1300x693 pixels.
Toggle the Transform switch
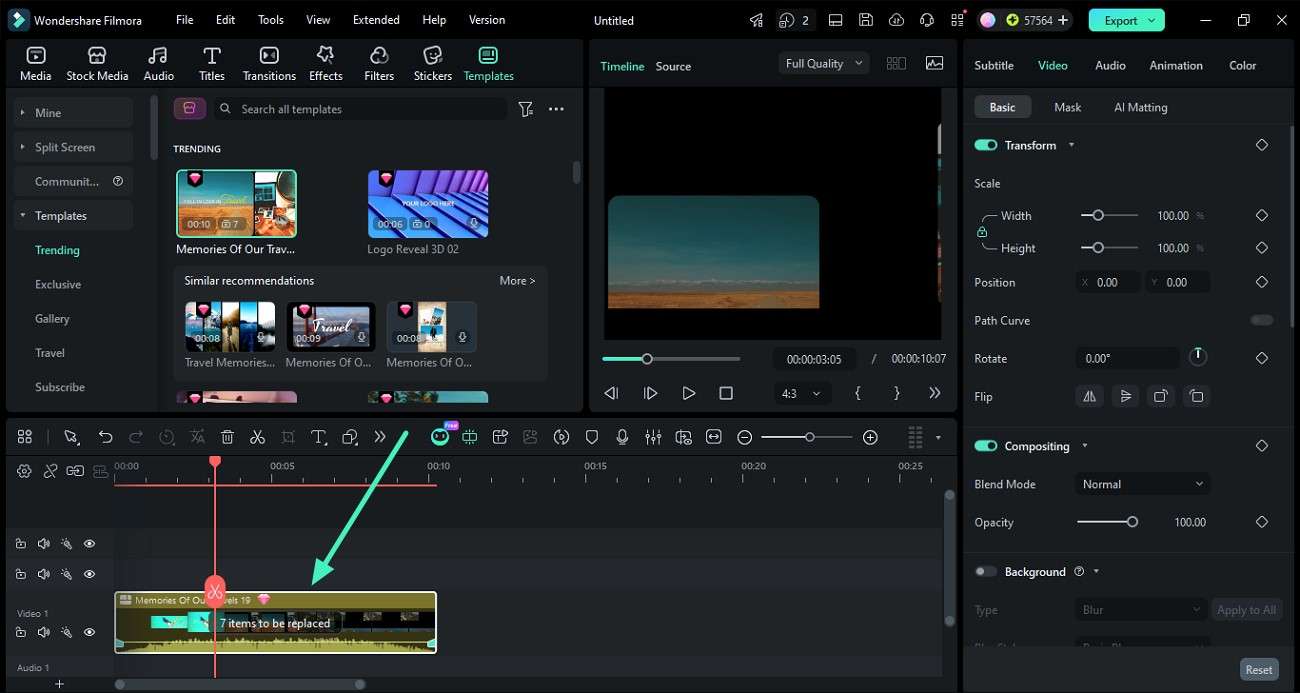(986, 145)
